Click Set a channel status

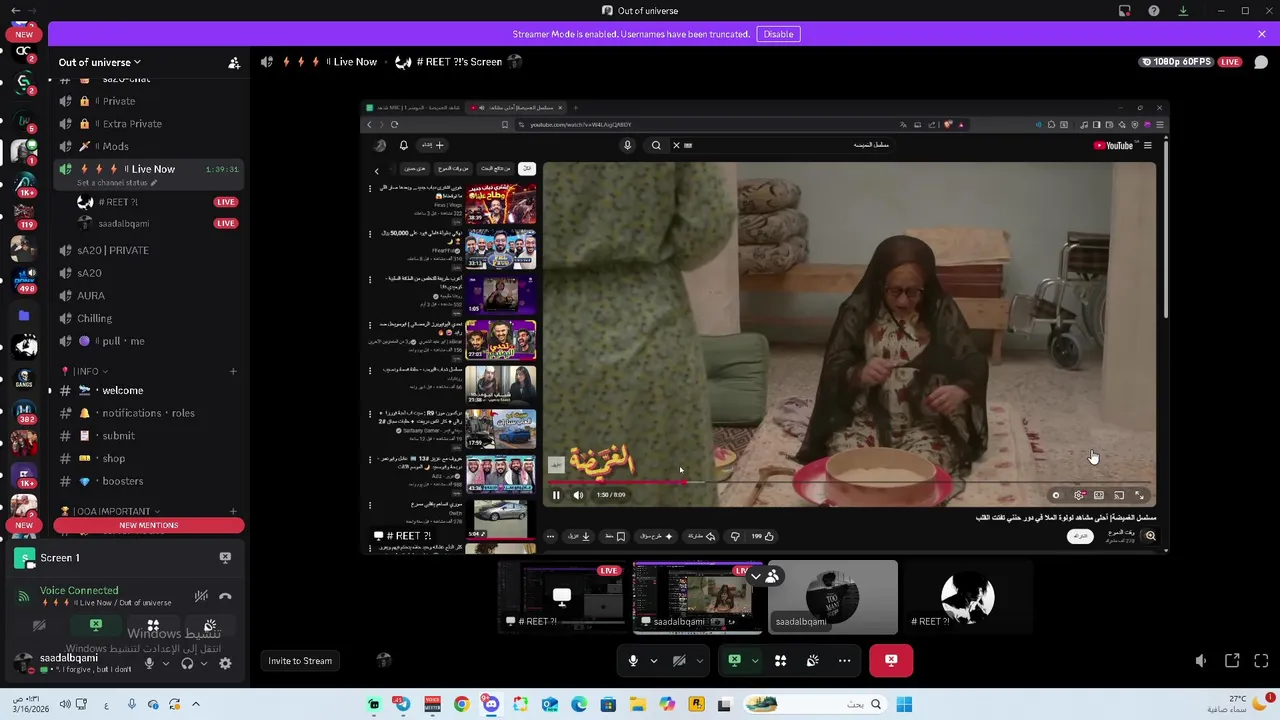point(117,183)
